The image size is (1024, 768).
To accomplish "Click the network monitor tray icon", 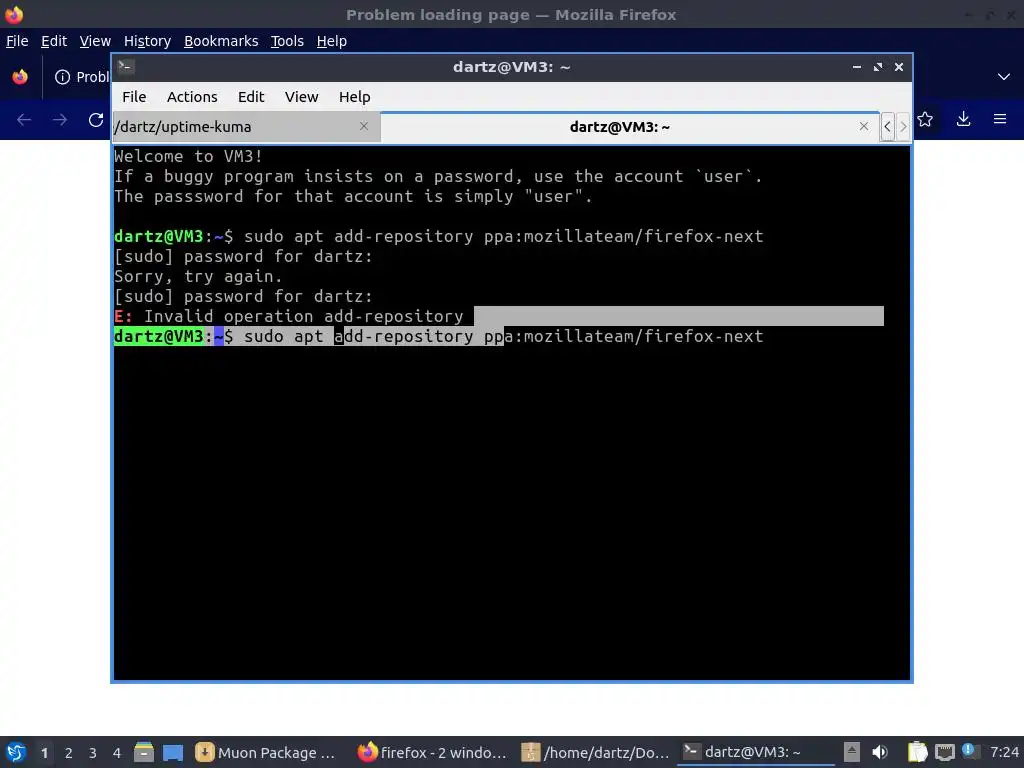I will [944, 752].
